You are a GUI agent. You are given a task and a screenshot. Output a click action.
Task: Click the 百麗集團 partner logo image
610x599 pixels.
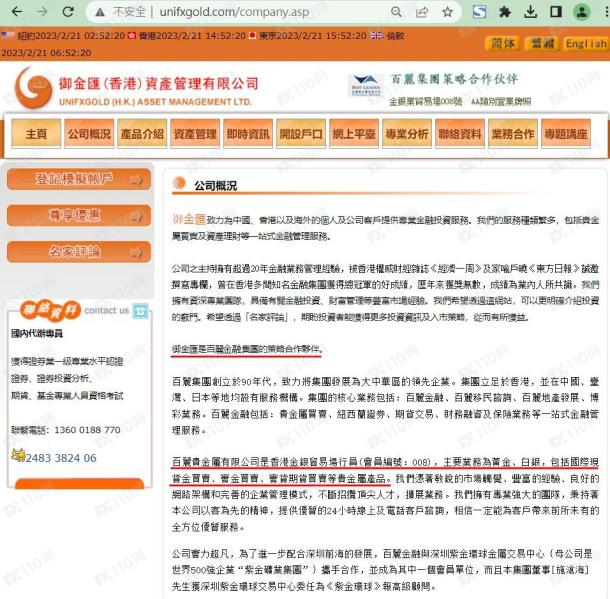[x=366, y=85]
